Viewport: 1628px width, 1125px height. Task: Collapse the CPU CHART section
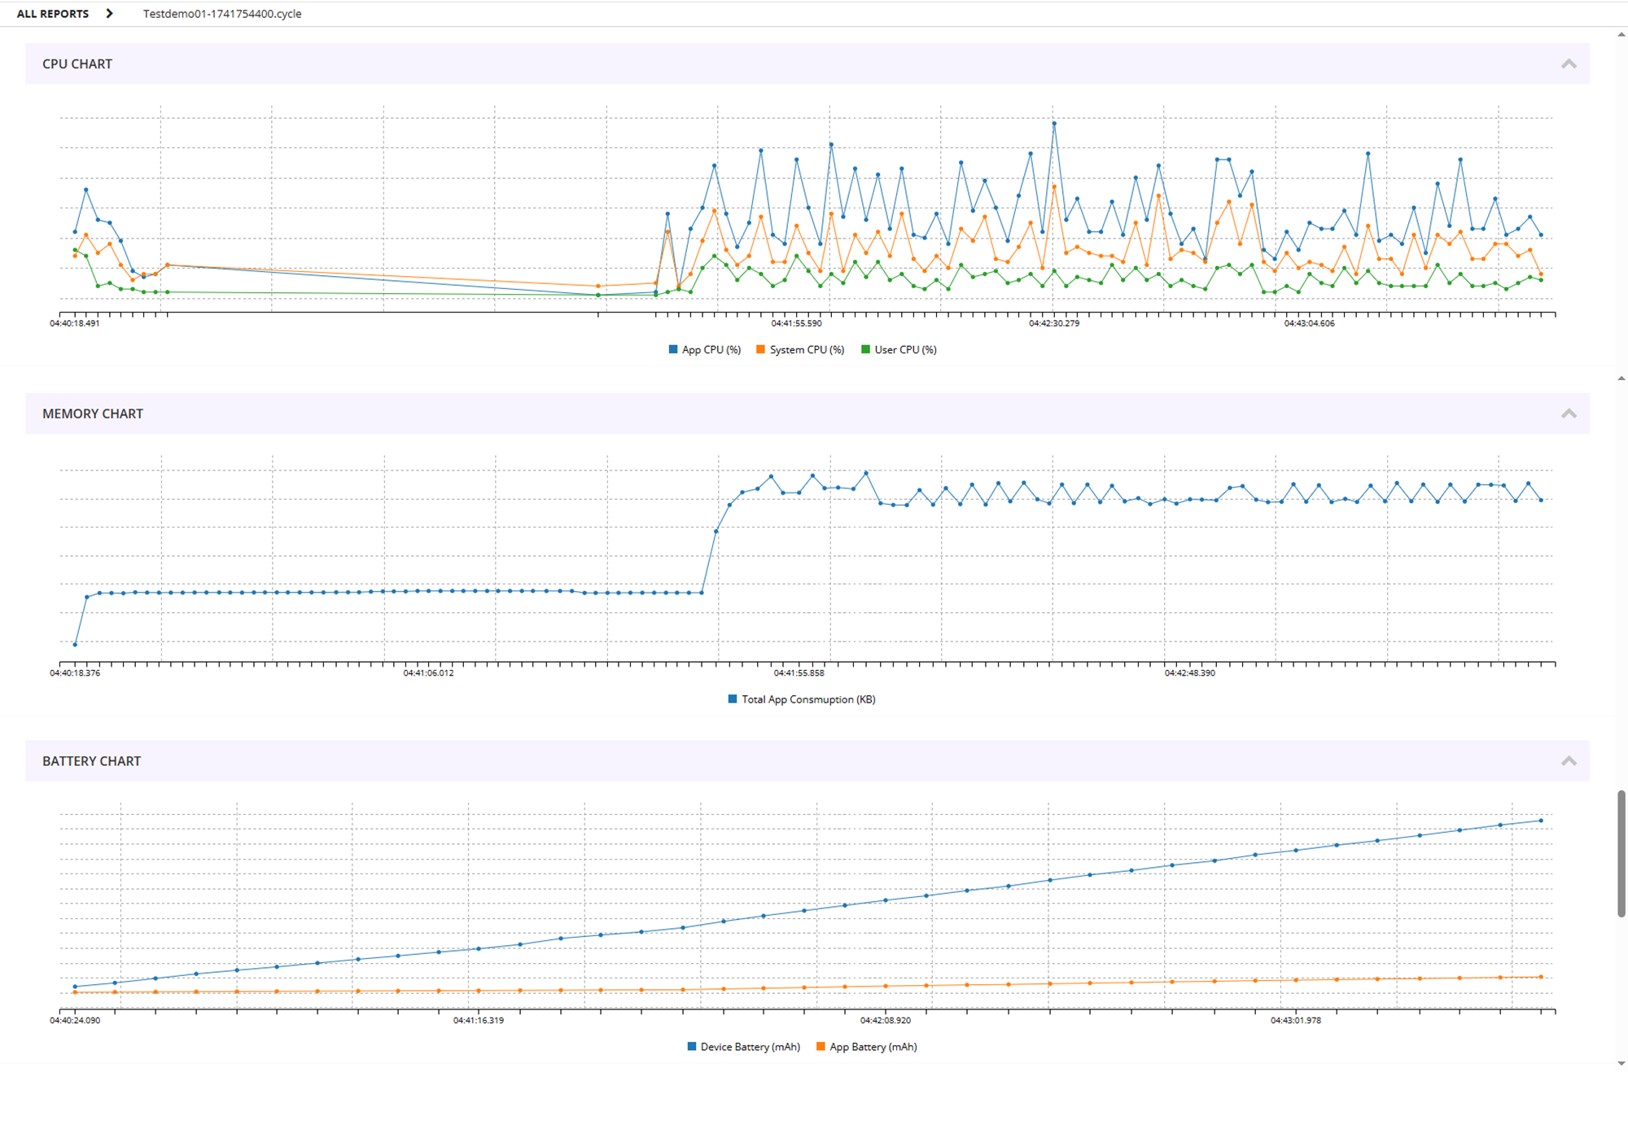click(1568, 64)
